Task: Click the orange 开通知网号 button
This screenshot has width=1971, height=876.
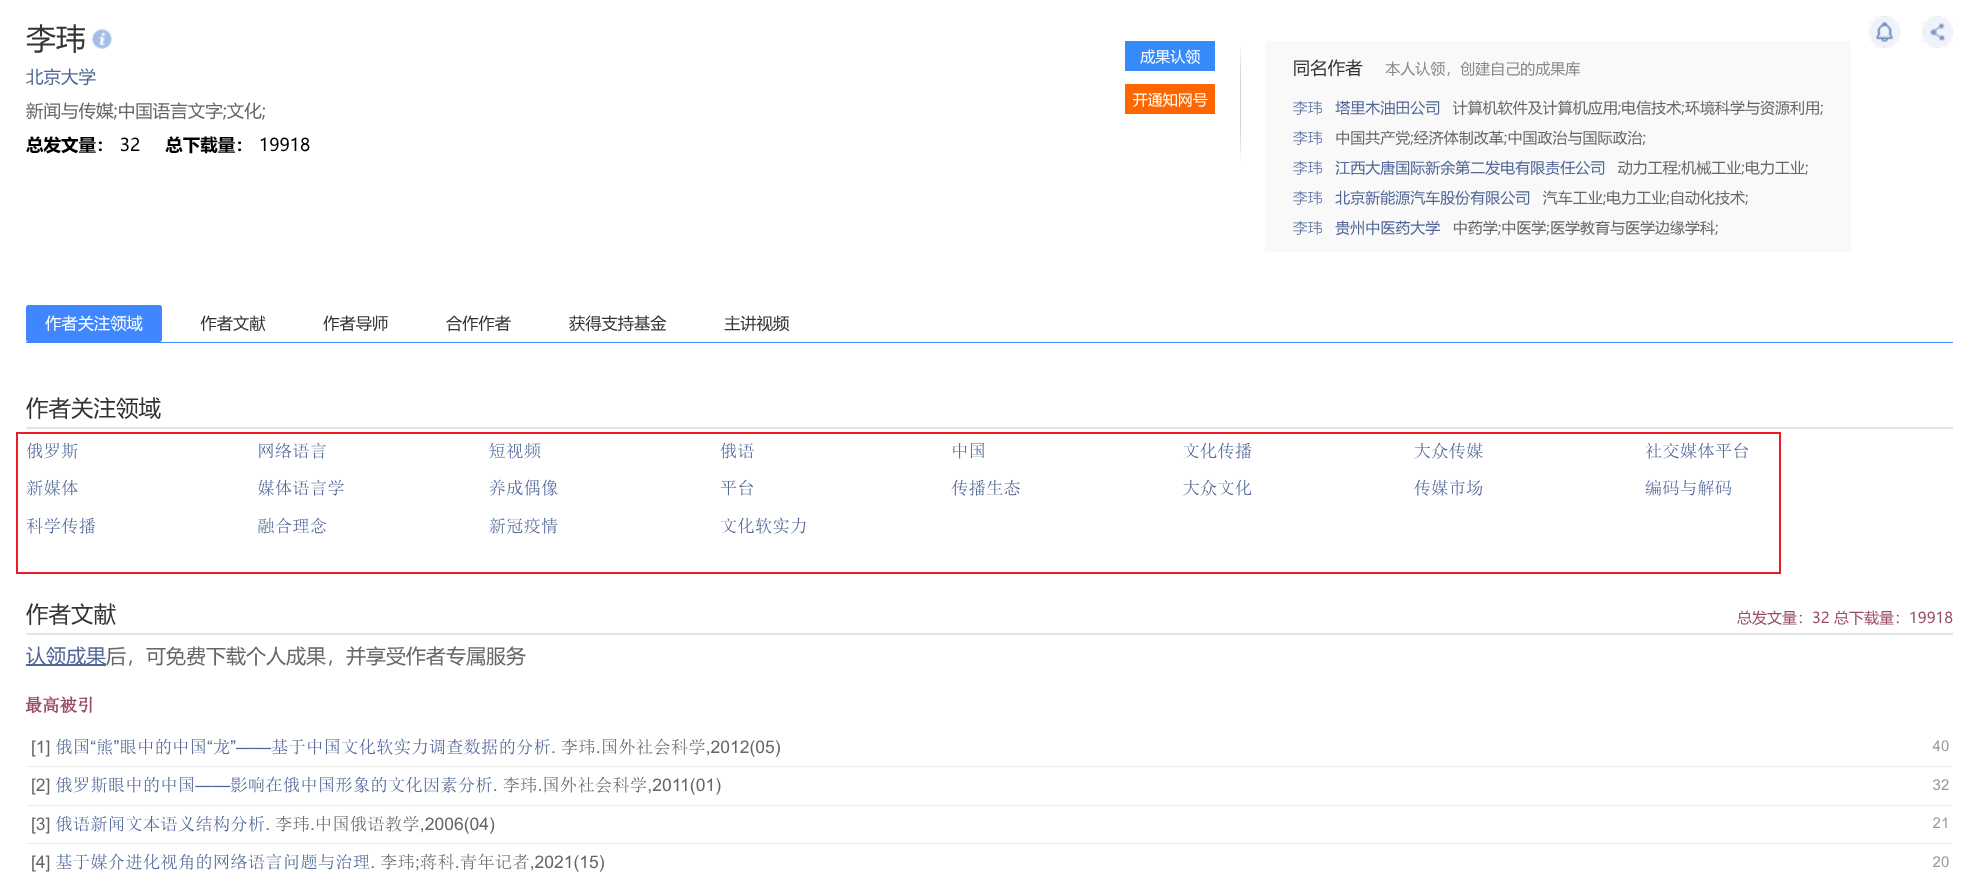Action: (x=1169, y=100)
